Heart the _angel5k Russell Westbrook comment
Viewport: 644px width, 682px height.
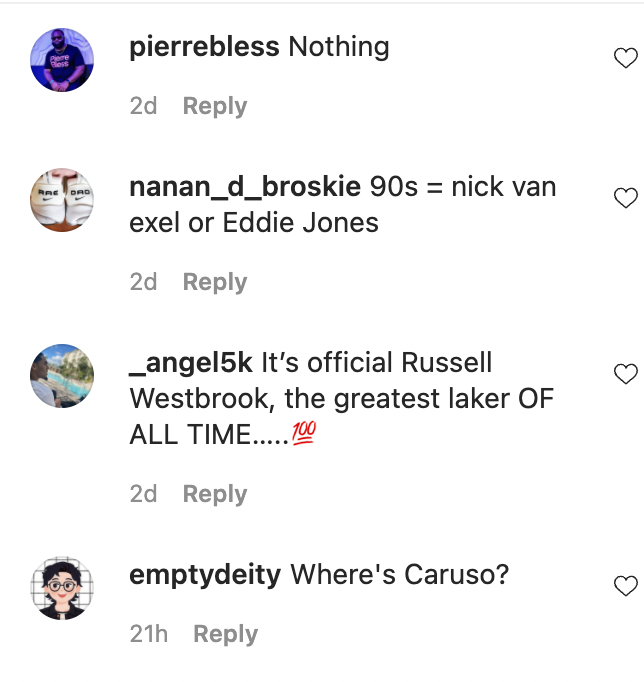coord(625,375)
